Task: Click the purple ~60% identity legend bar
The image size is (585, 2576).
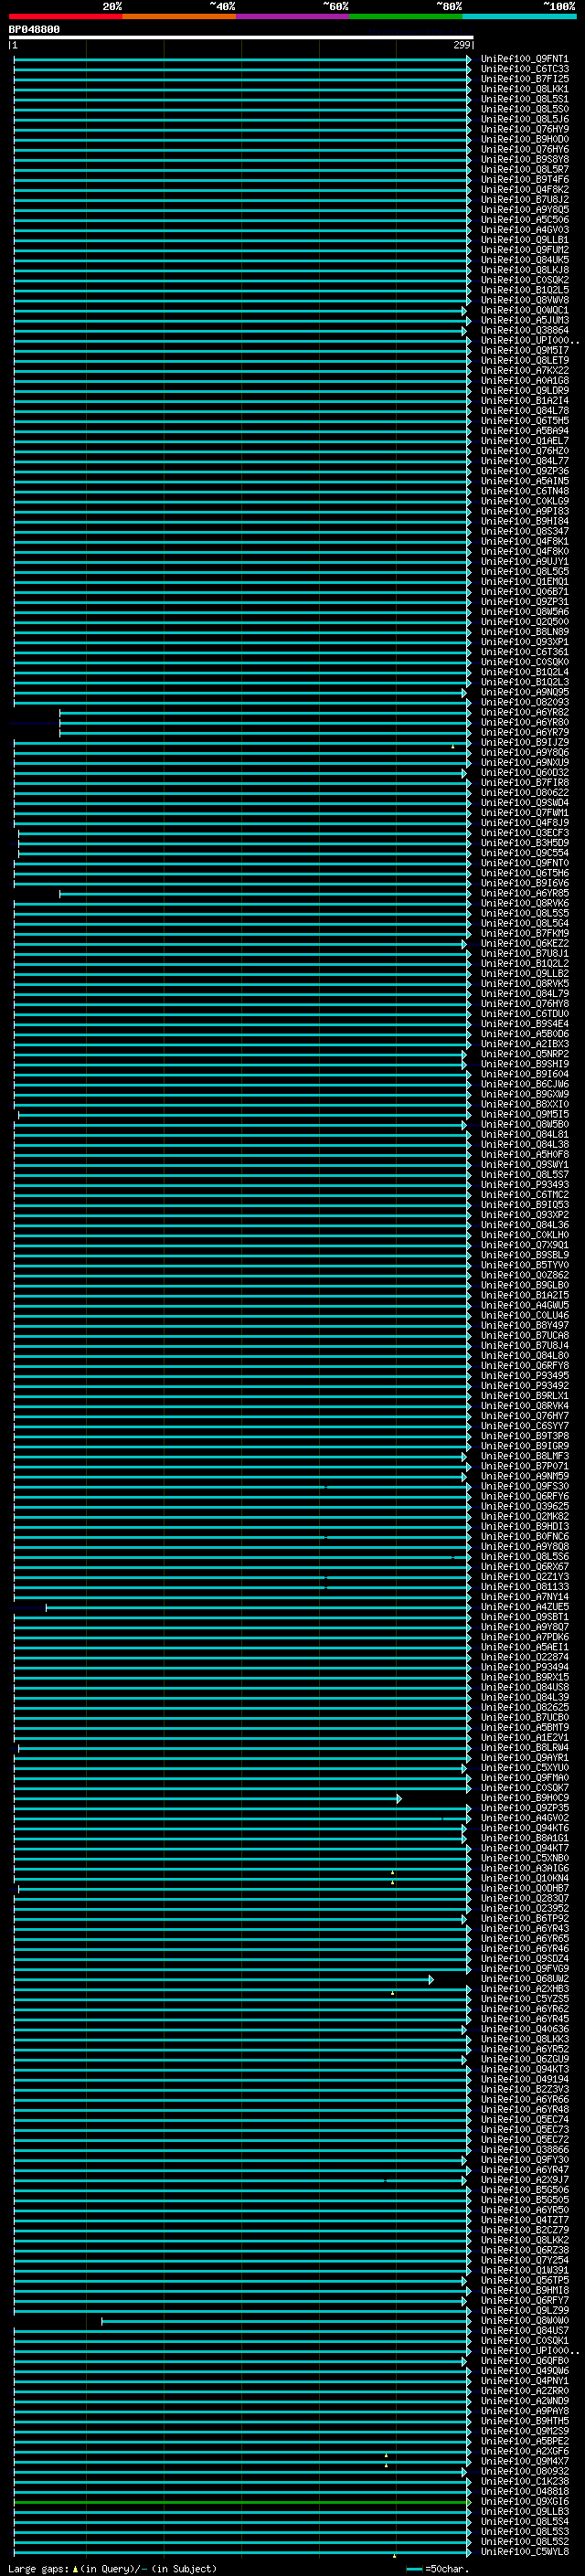Action: (292, 16)
